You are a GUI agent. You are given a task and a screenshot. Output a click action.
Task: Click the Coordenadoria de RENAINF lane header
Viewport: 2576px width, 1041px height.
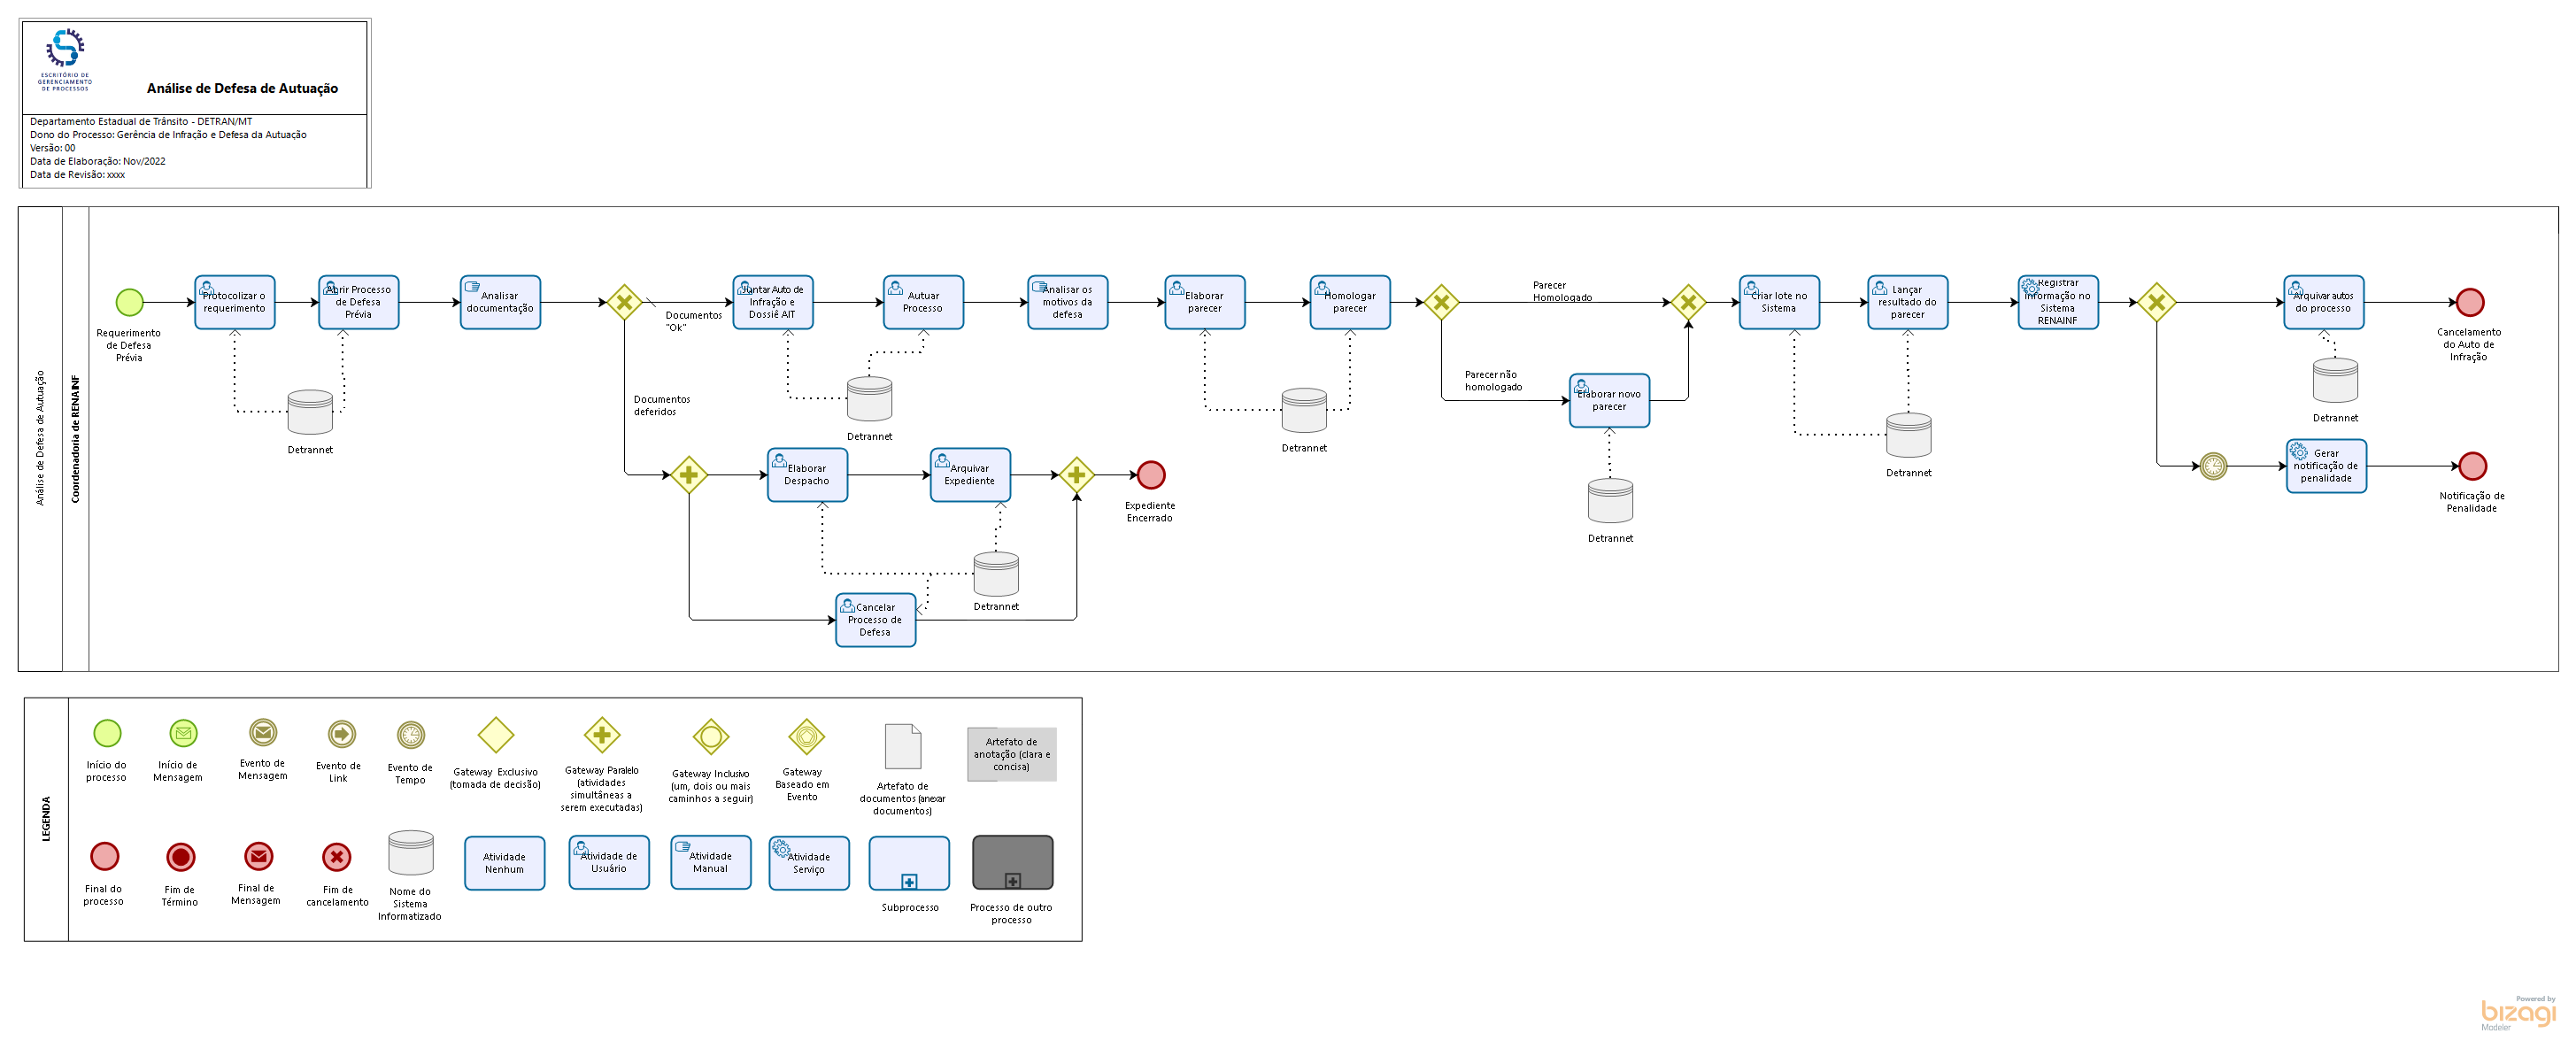76,439
